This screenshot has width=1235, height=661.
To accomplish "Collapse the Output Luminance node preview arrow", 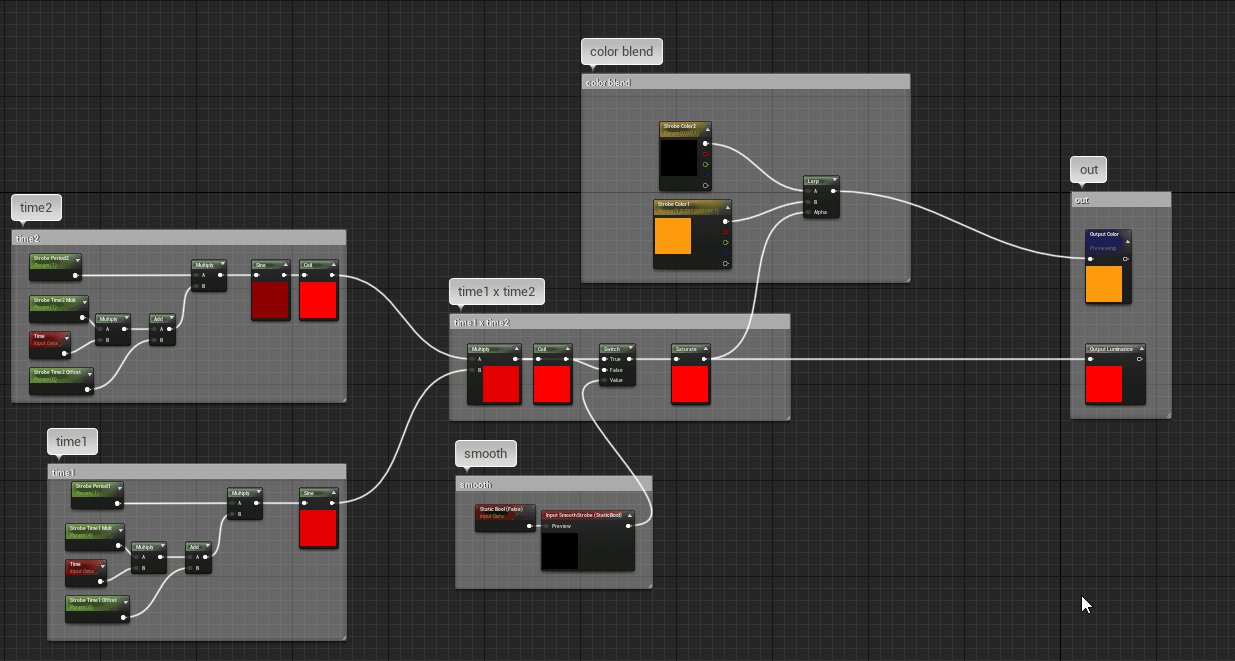I will 1141,349.
